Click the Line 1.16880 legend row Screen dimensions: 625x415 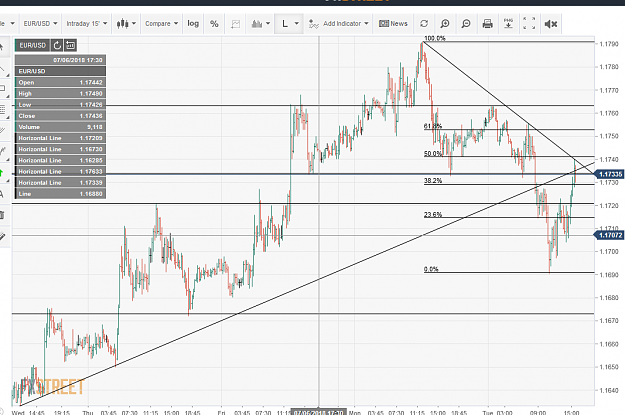[61, 194]
